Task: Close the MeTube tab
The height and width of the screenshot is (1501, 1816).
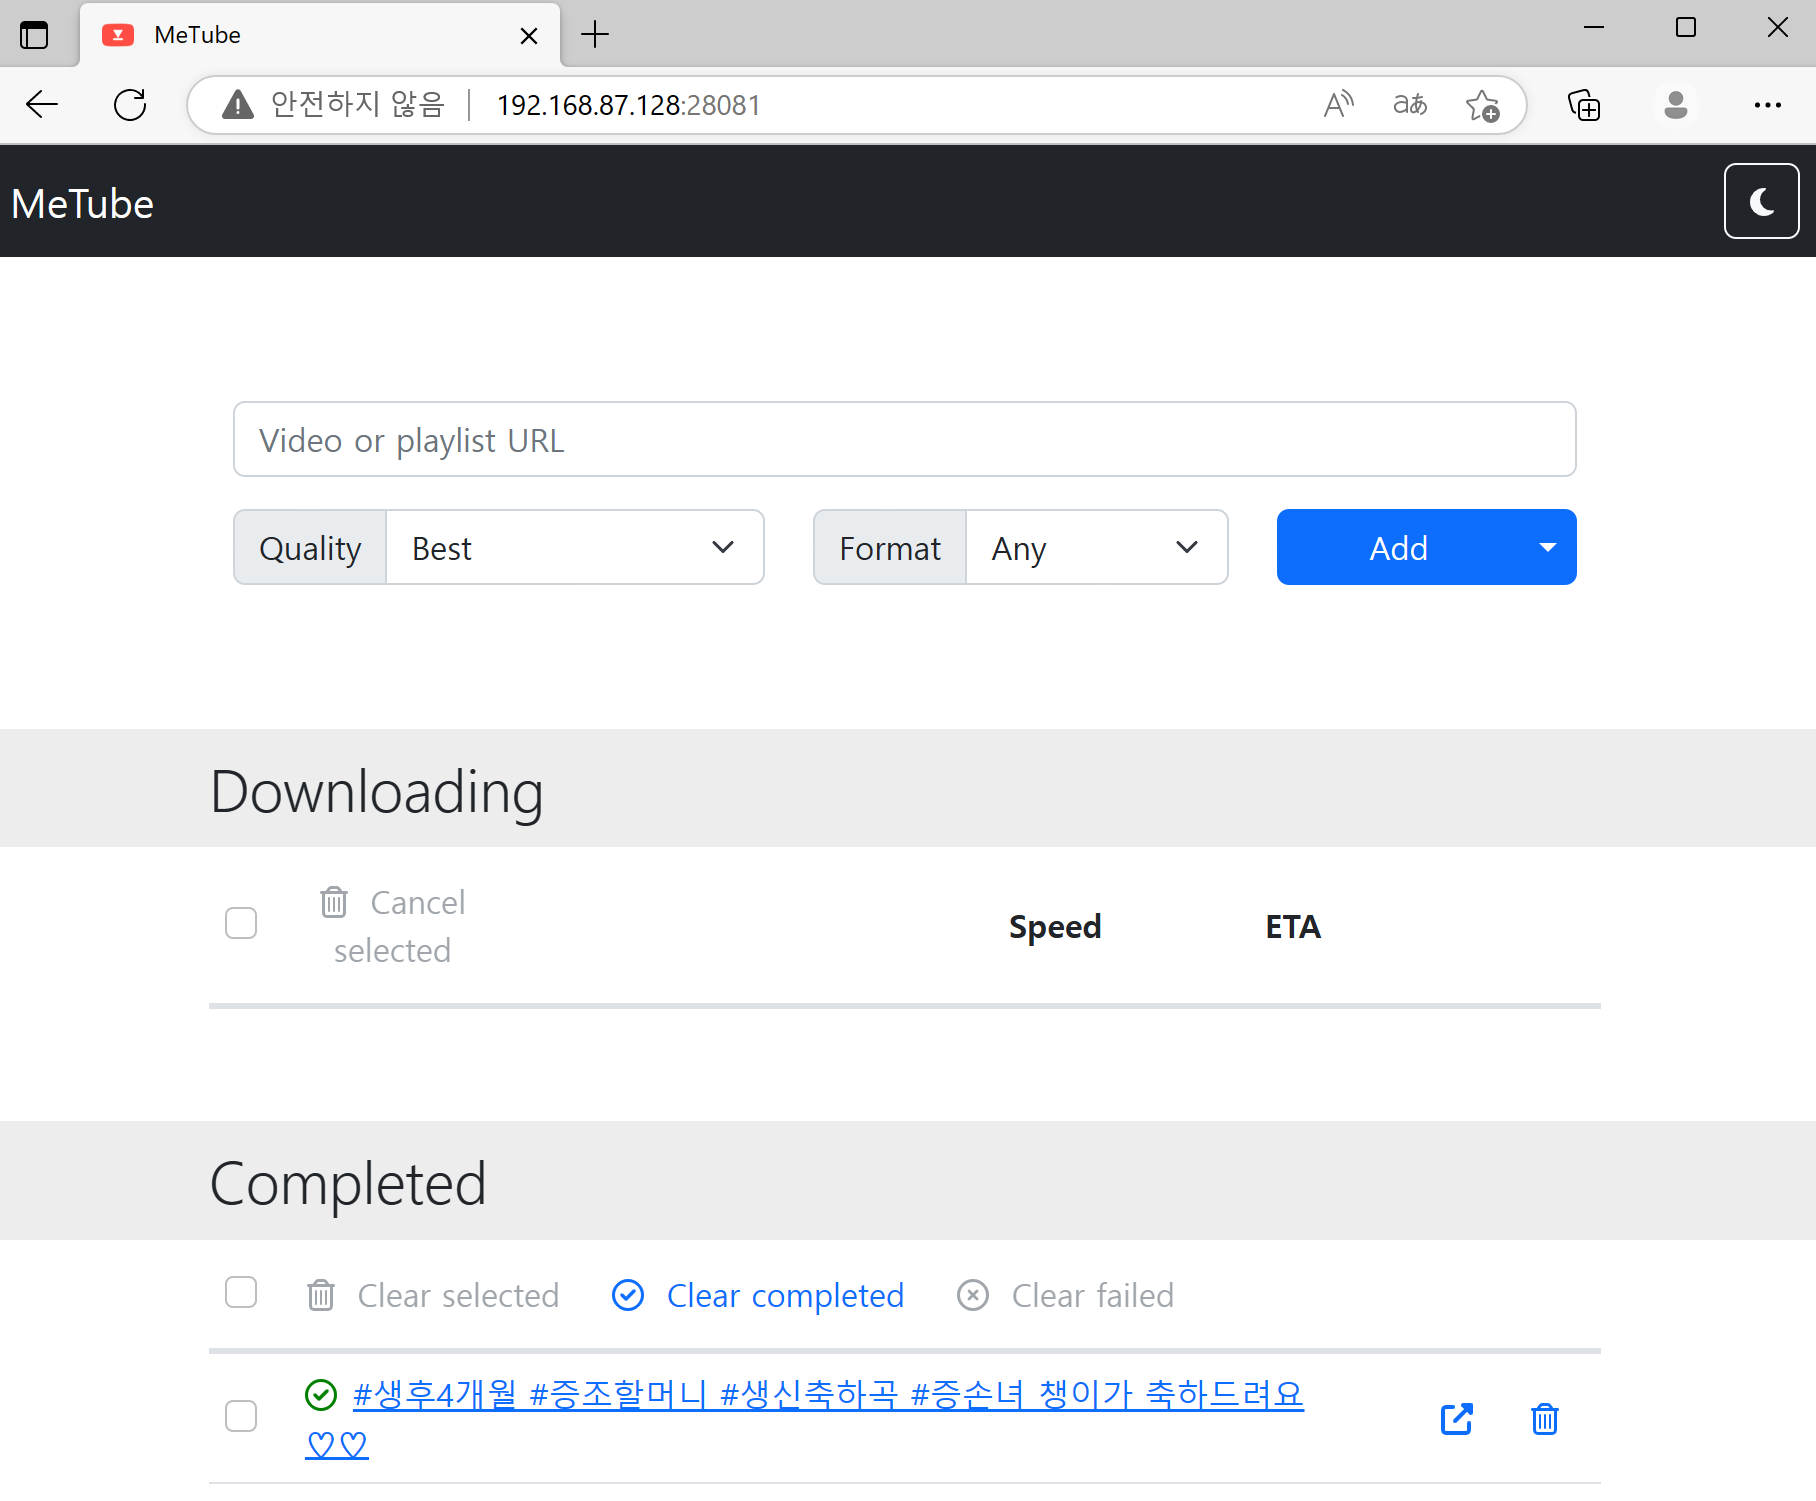Action: (x=529, y=36)
